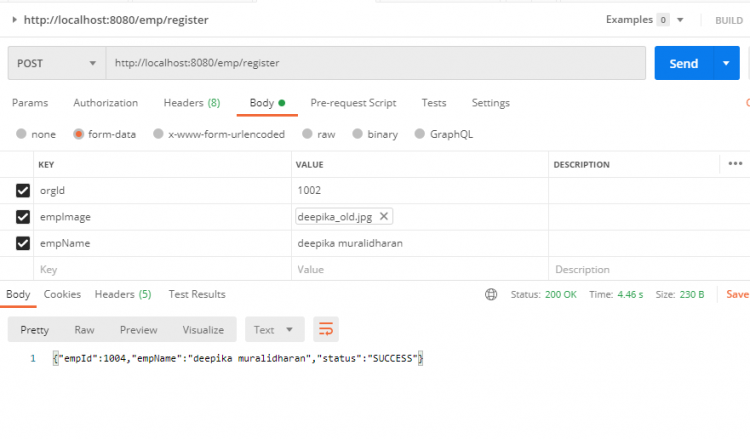Image resolution: width=750 pixels, height=439 pixels.
Task: Select the raw body type radio button
Action: point(308,134)
